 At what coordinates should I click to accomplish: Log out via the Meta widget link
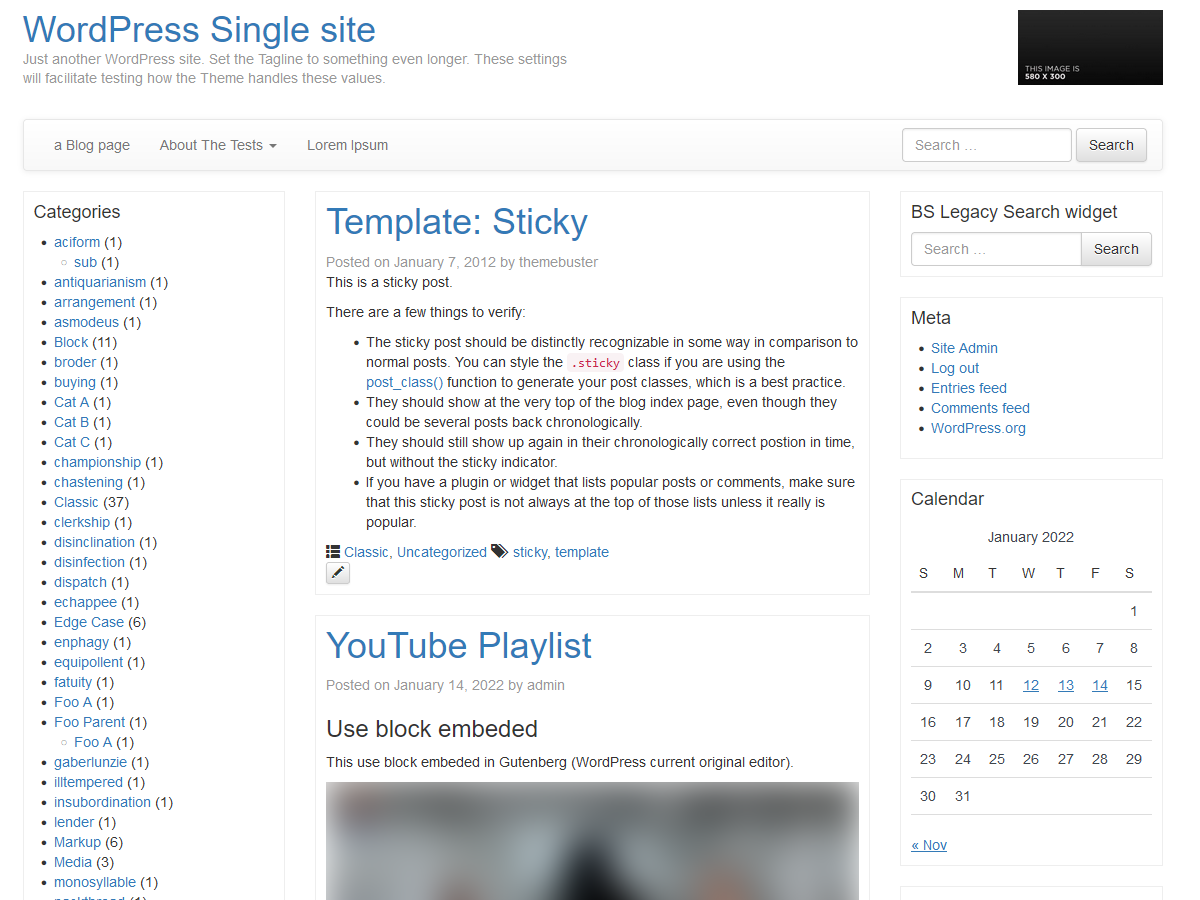954,368
